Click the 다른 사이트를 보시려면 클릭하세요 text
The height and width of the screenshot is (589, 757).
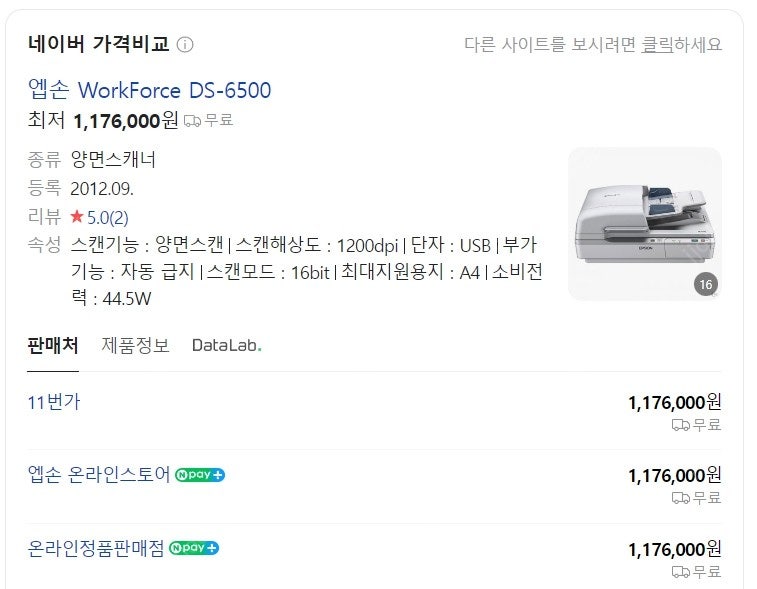point(593,44)
